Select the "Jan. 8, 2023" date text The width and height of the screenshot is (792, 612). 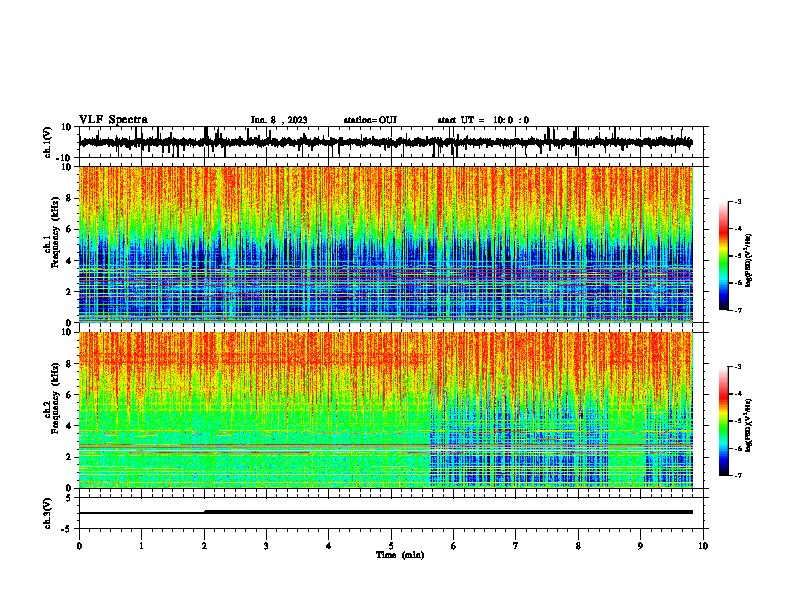pyautogui.click(x=279, y=120)
